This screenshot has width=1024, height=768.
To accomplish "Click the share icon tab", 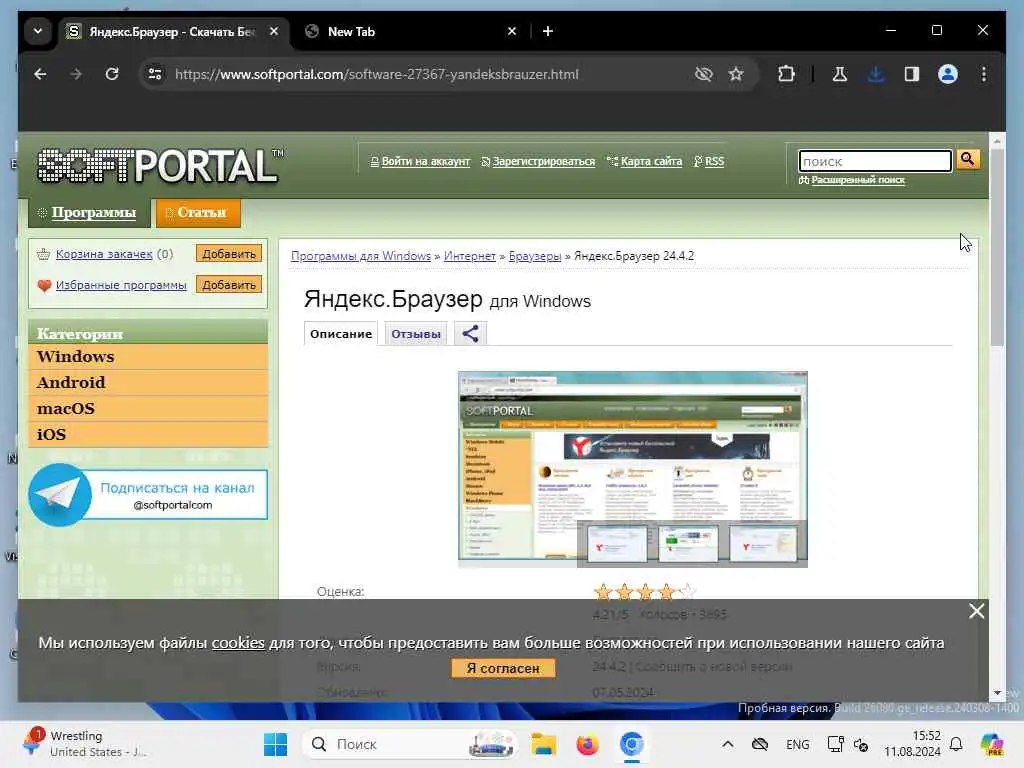I will (470, 334).
